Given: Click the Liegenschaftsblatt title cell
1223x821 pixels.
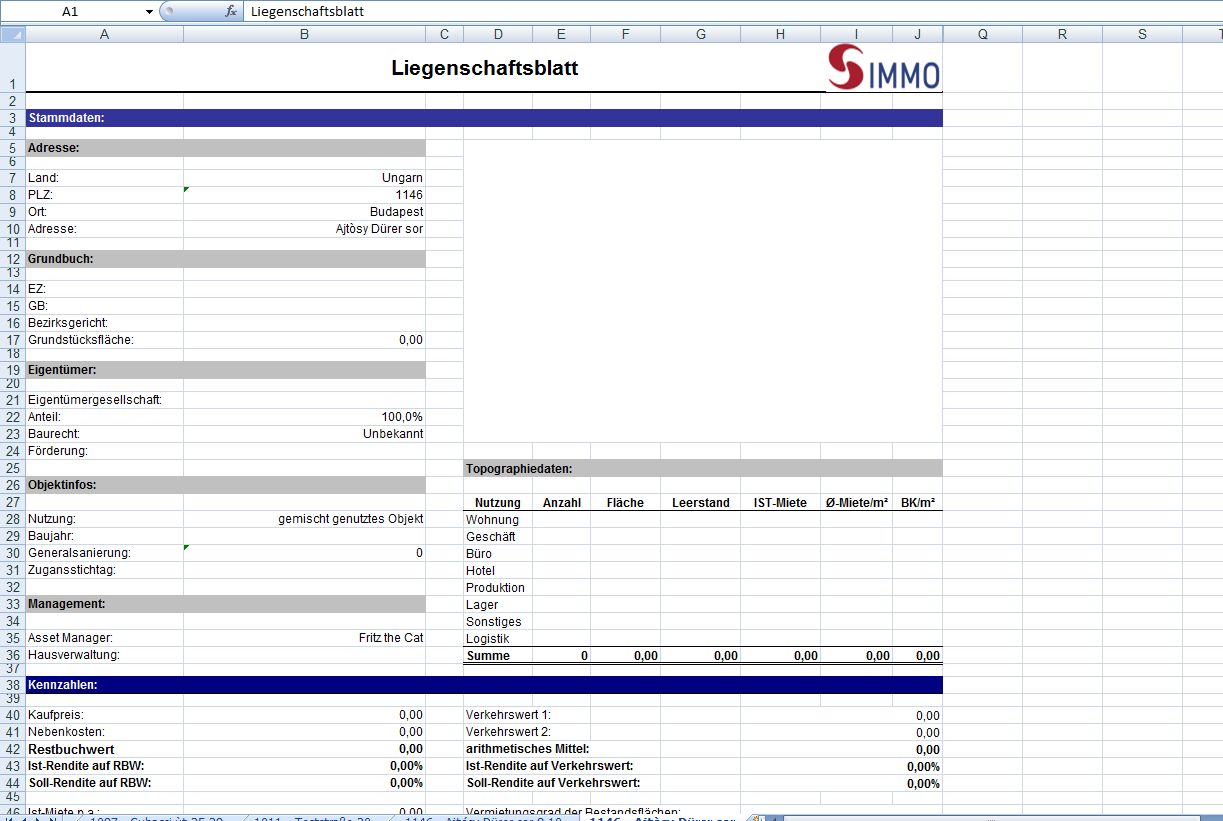Looking at the screenshot, I should point(484,68).
